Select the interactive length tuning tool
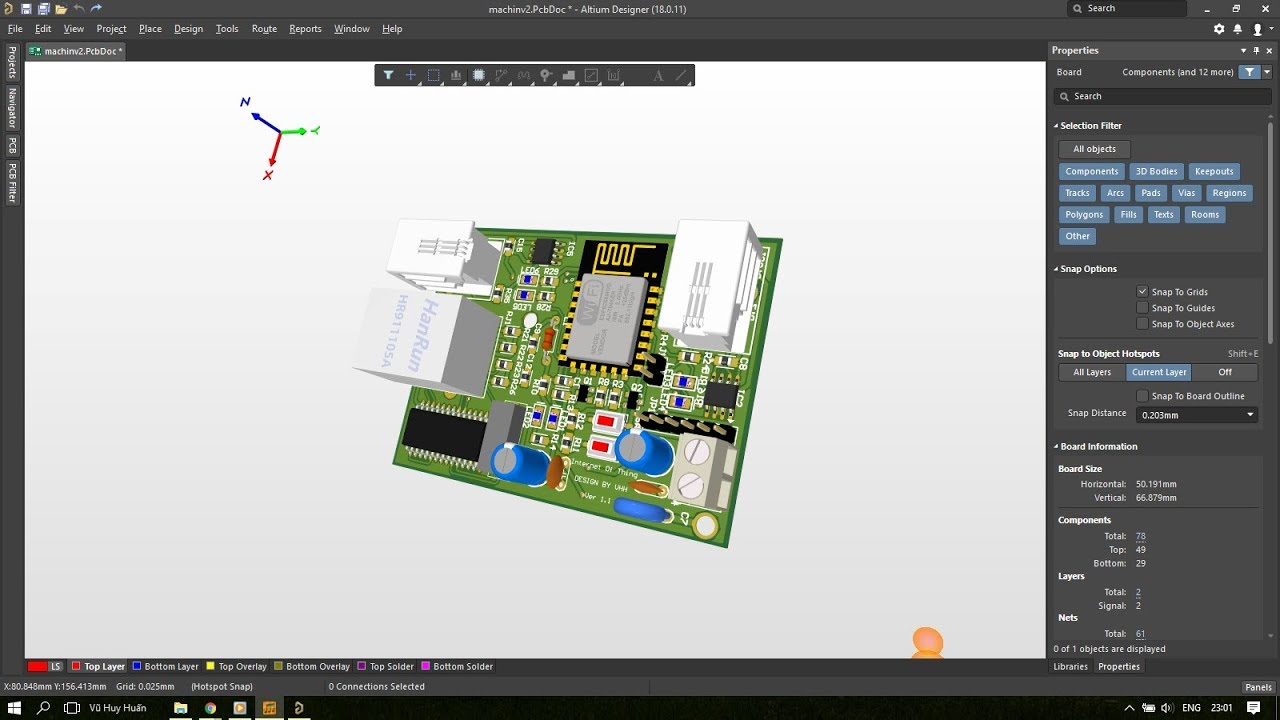 tap(524, 75)
